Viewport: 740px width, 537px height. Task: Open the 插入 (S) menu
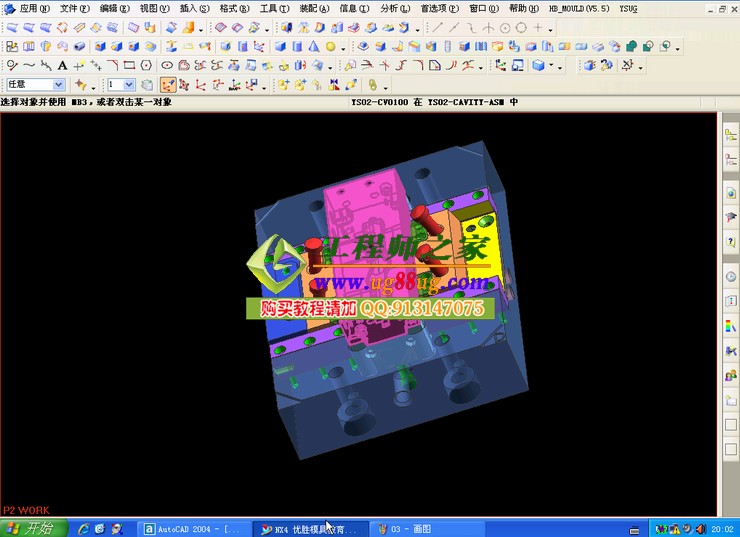[194, 8]
